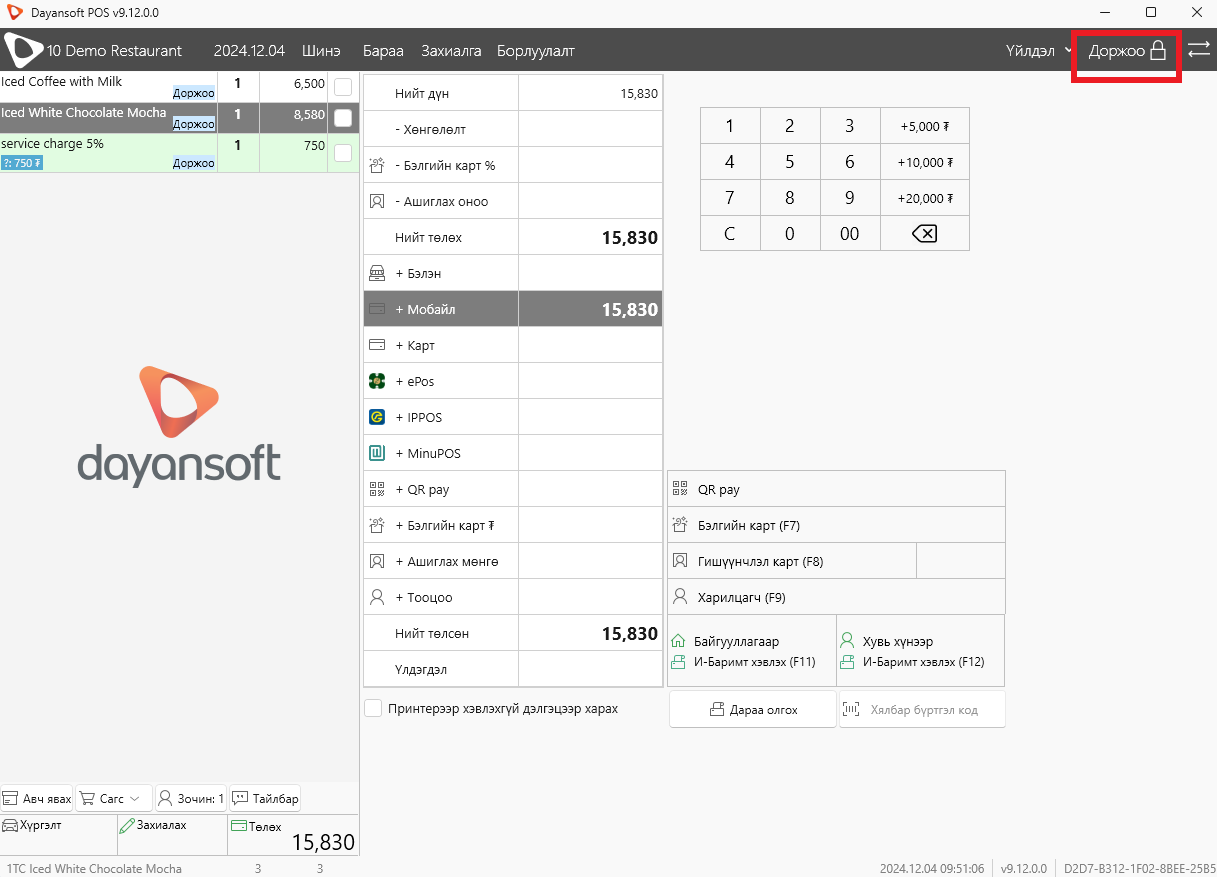Screen dimensions: 1217x877
Task: Tick the Iced Coffee with Milk checkbox
Action: point(343,87)
